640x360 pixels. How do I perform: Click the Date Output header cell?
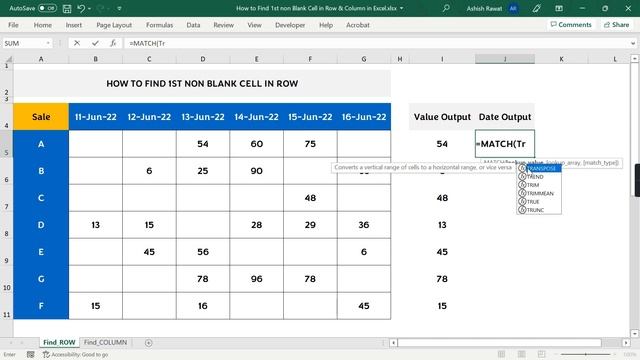coord(505,117)
